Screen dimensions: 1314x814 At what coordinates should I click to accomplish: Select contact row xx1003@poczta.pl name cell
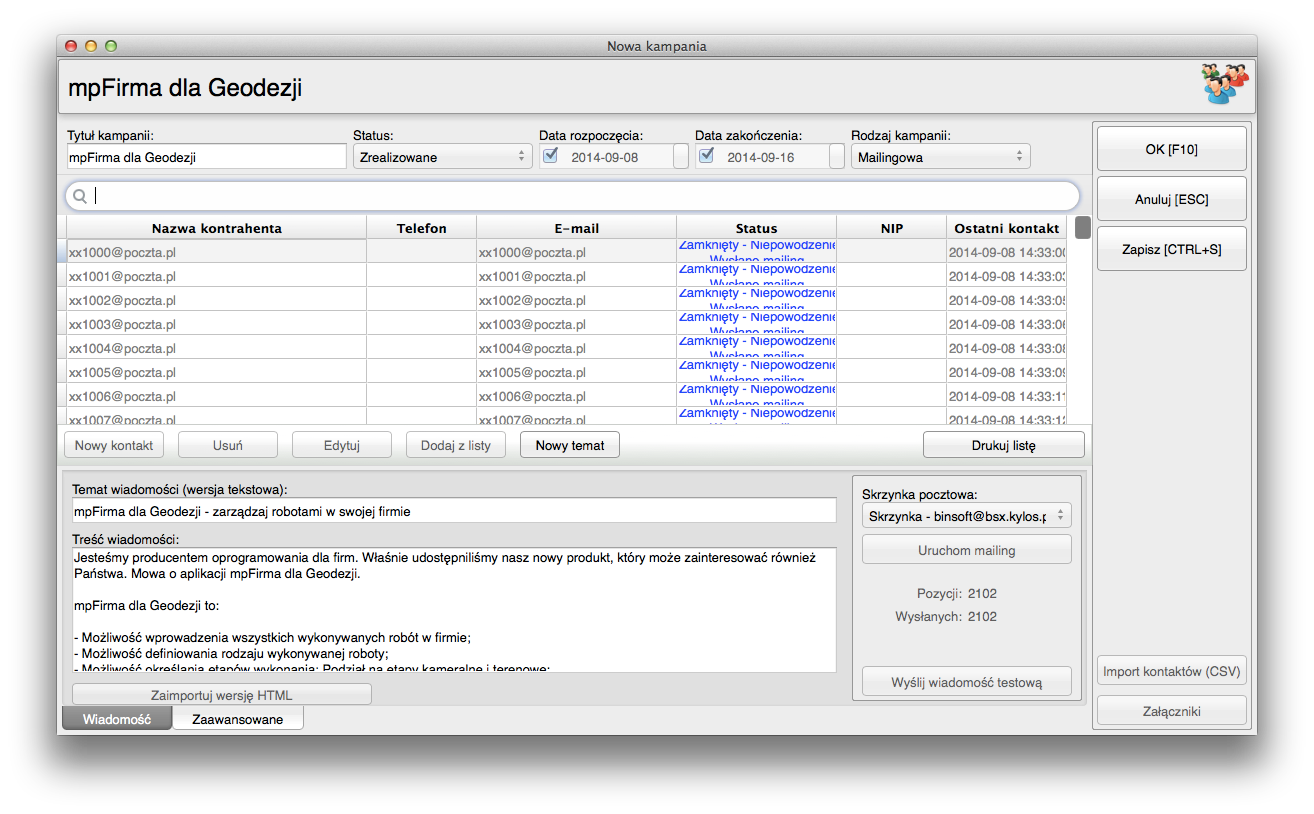point(217,324)
